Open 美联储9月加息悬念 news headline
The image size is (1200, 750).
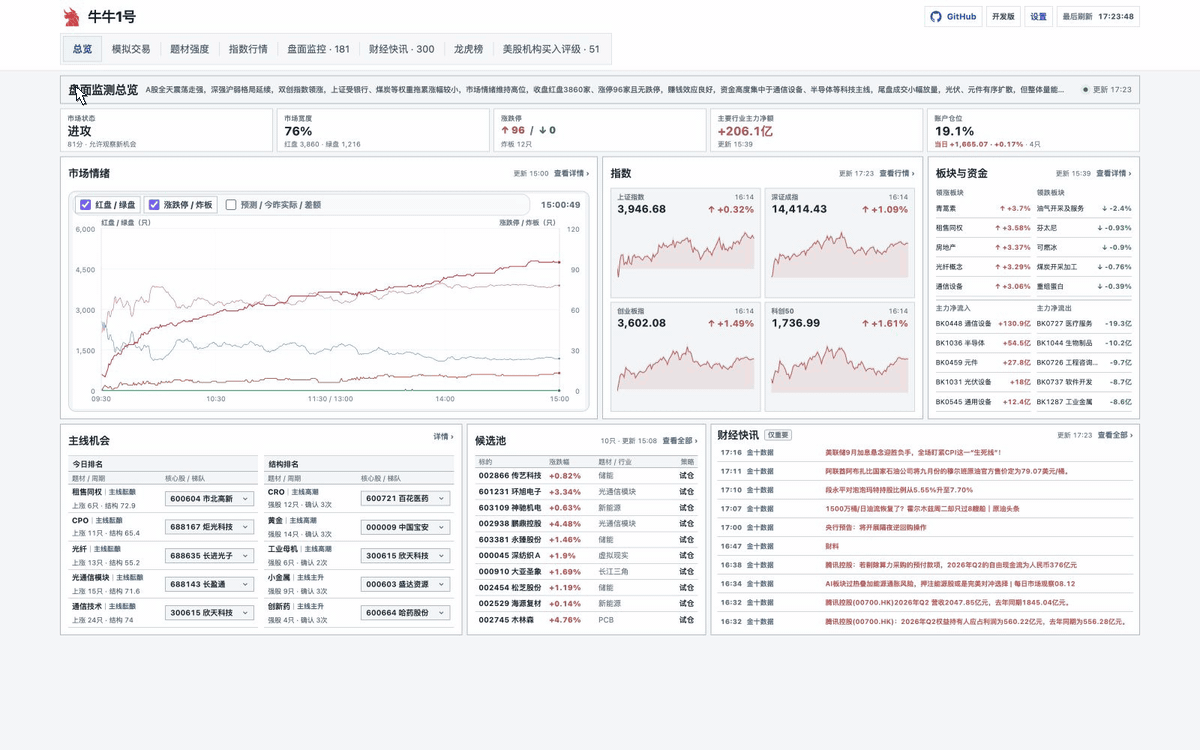coord(913,452)
